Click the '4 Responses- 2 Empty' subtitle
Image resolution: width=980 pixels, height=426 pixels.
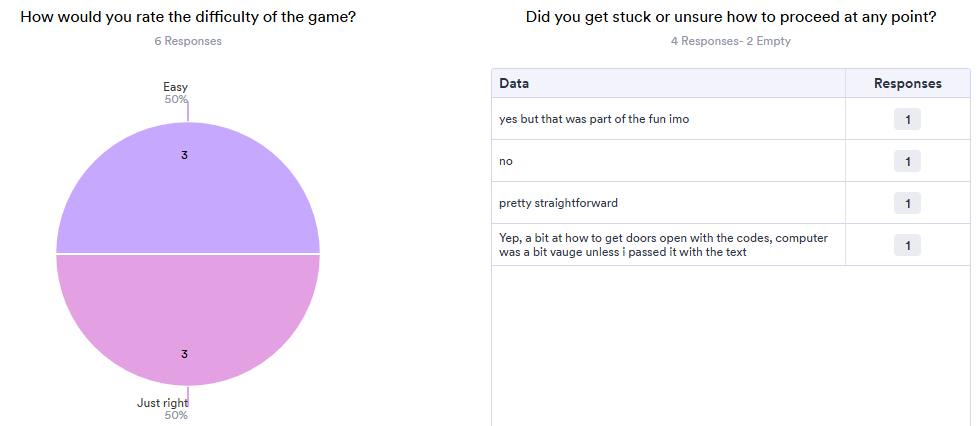click(731, 41)
